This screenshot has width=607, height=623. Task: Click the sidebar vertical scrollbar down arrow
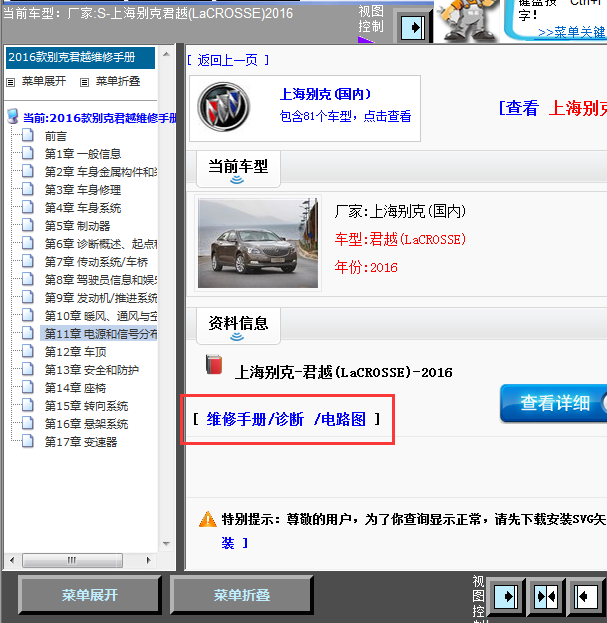(x=166, y=544)
